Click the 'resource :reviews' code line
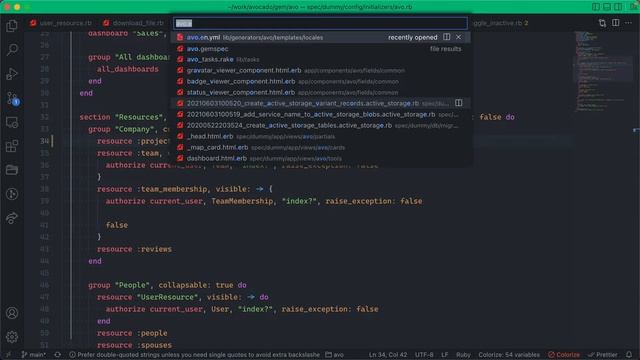 point(134,249)
